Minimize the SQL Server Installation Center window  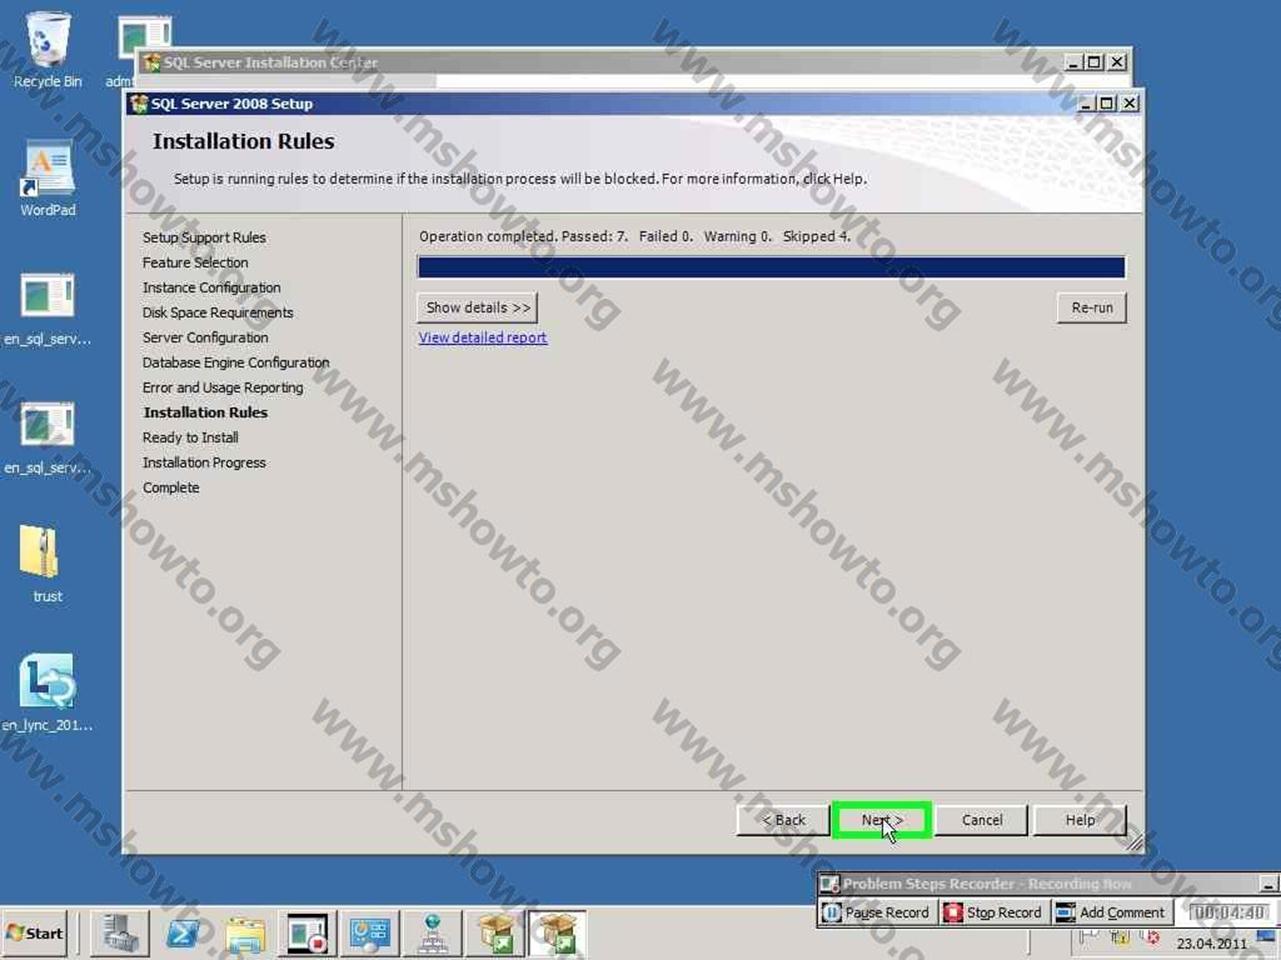tap(1074, 62)
